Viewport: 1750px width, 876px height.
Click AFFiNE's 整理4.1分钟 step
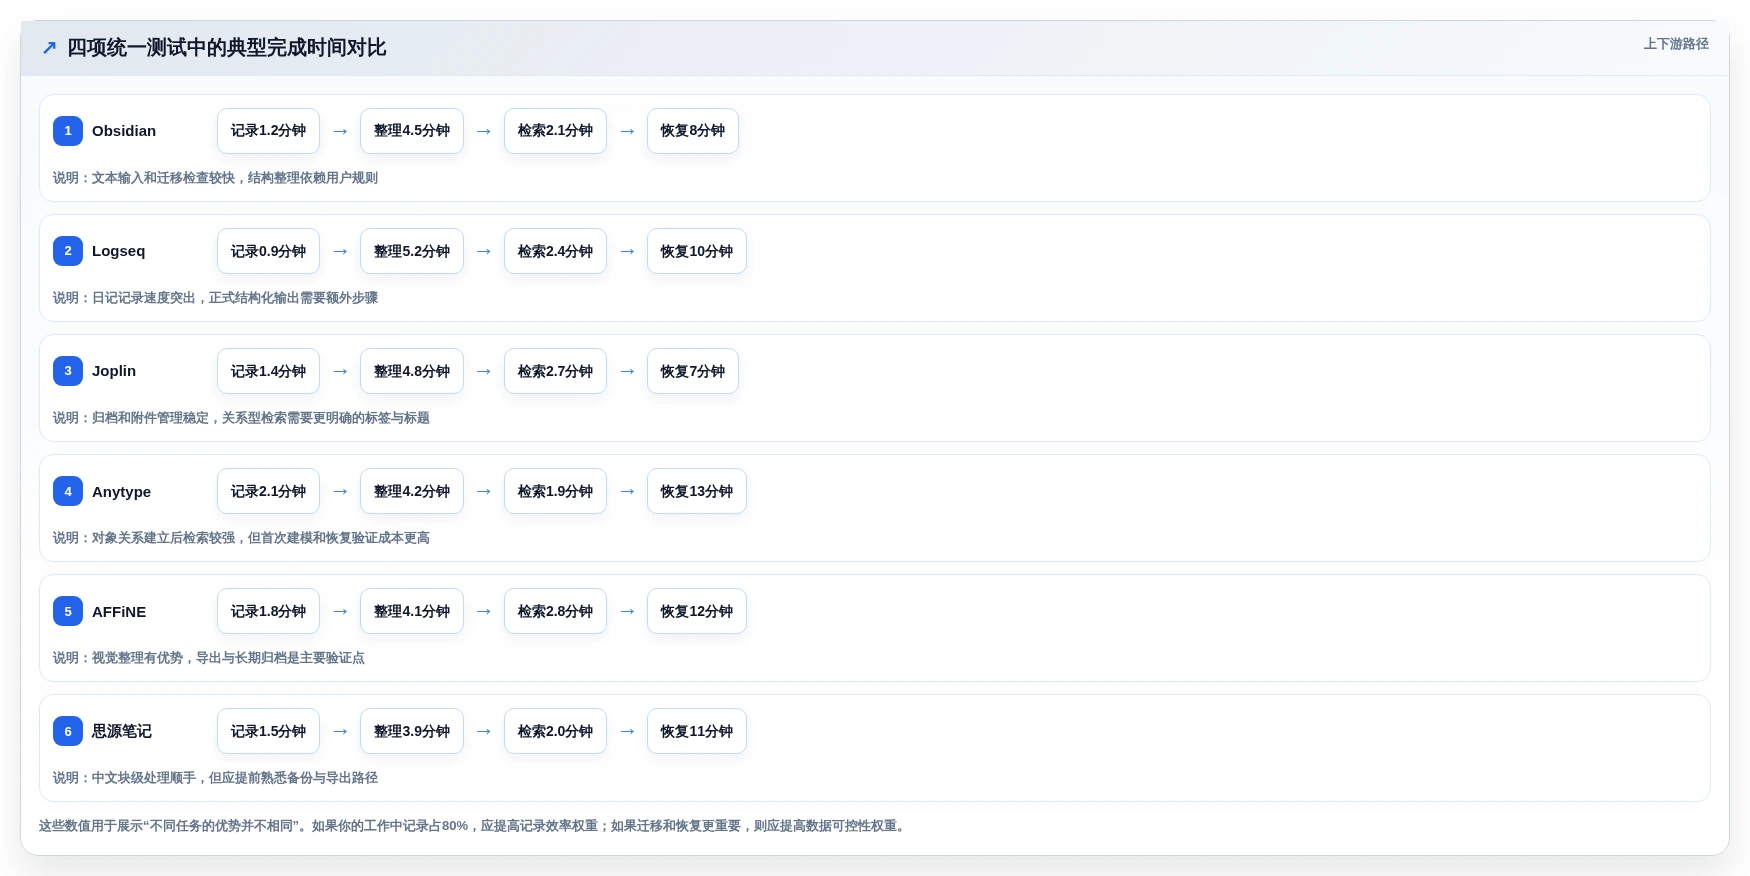(412, 611)
